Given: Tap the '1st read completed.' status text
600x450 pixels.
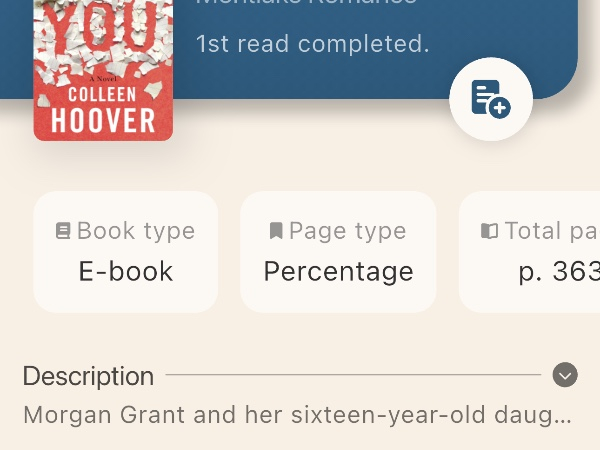Looking at the screenshot, I should [312, 44].
